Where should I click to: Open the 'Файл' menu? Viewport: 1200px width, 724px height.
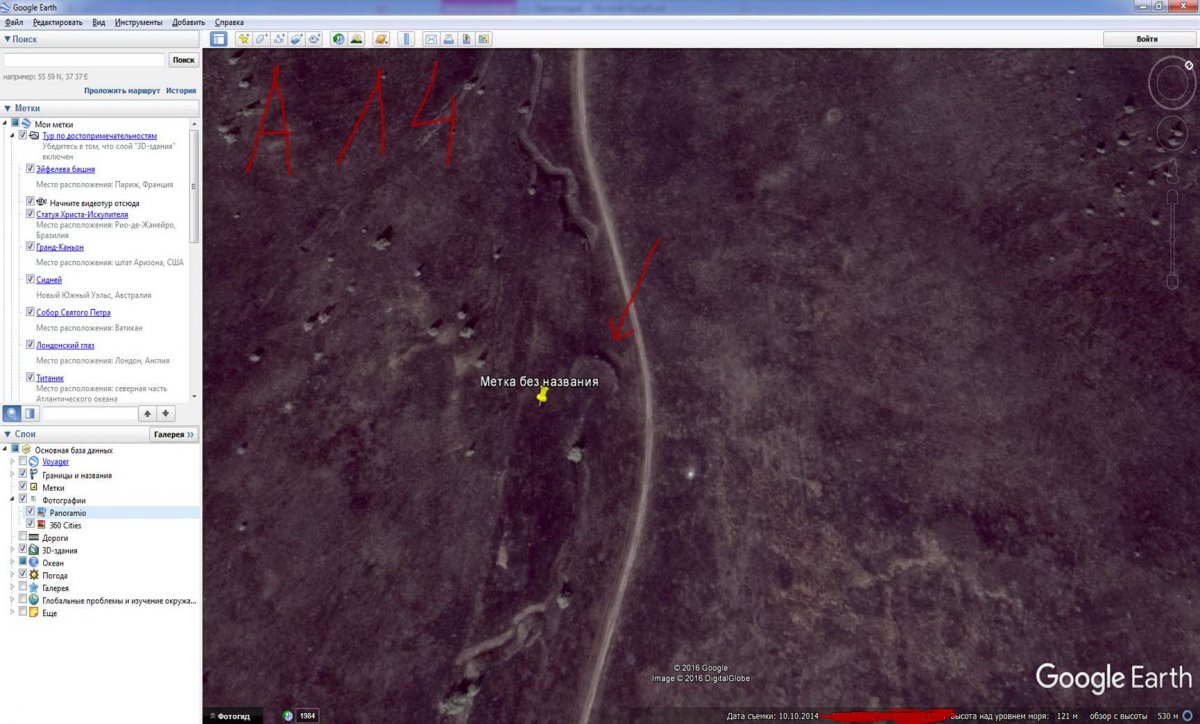[13, 22]
